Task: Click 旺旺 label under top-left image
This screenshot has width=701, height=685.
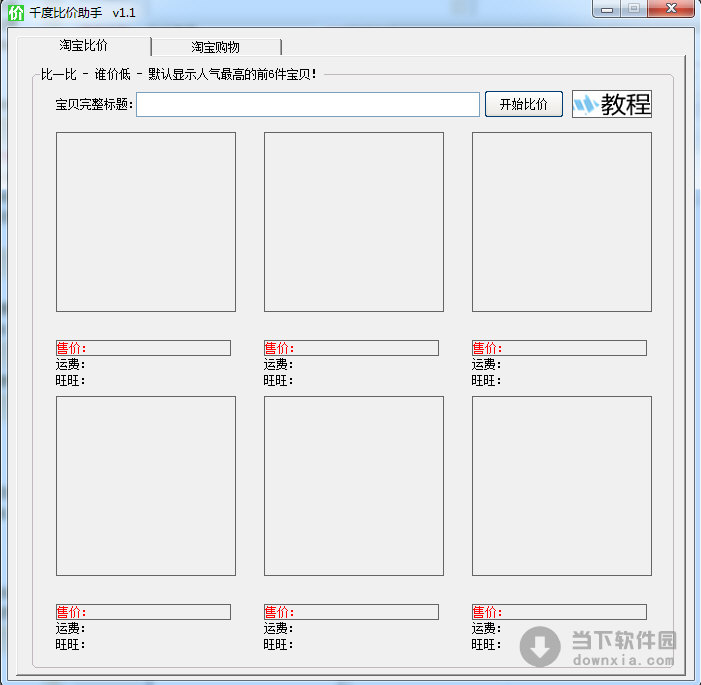Action: point(70,381)
